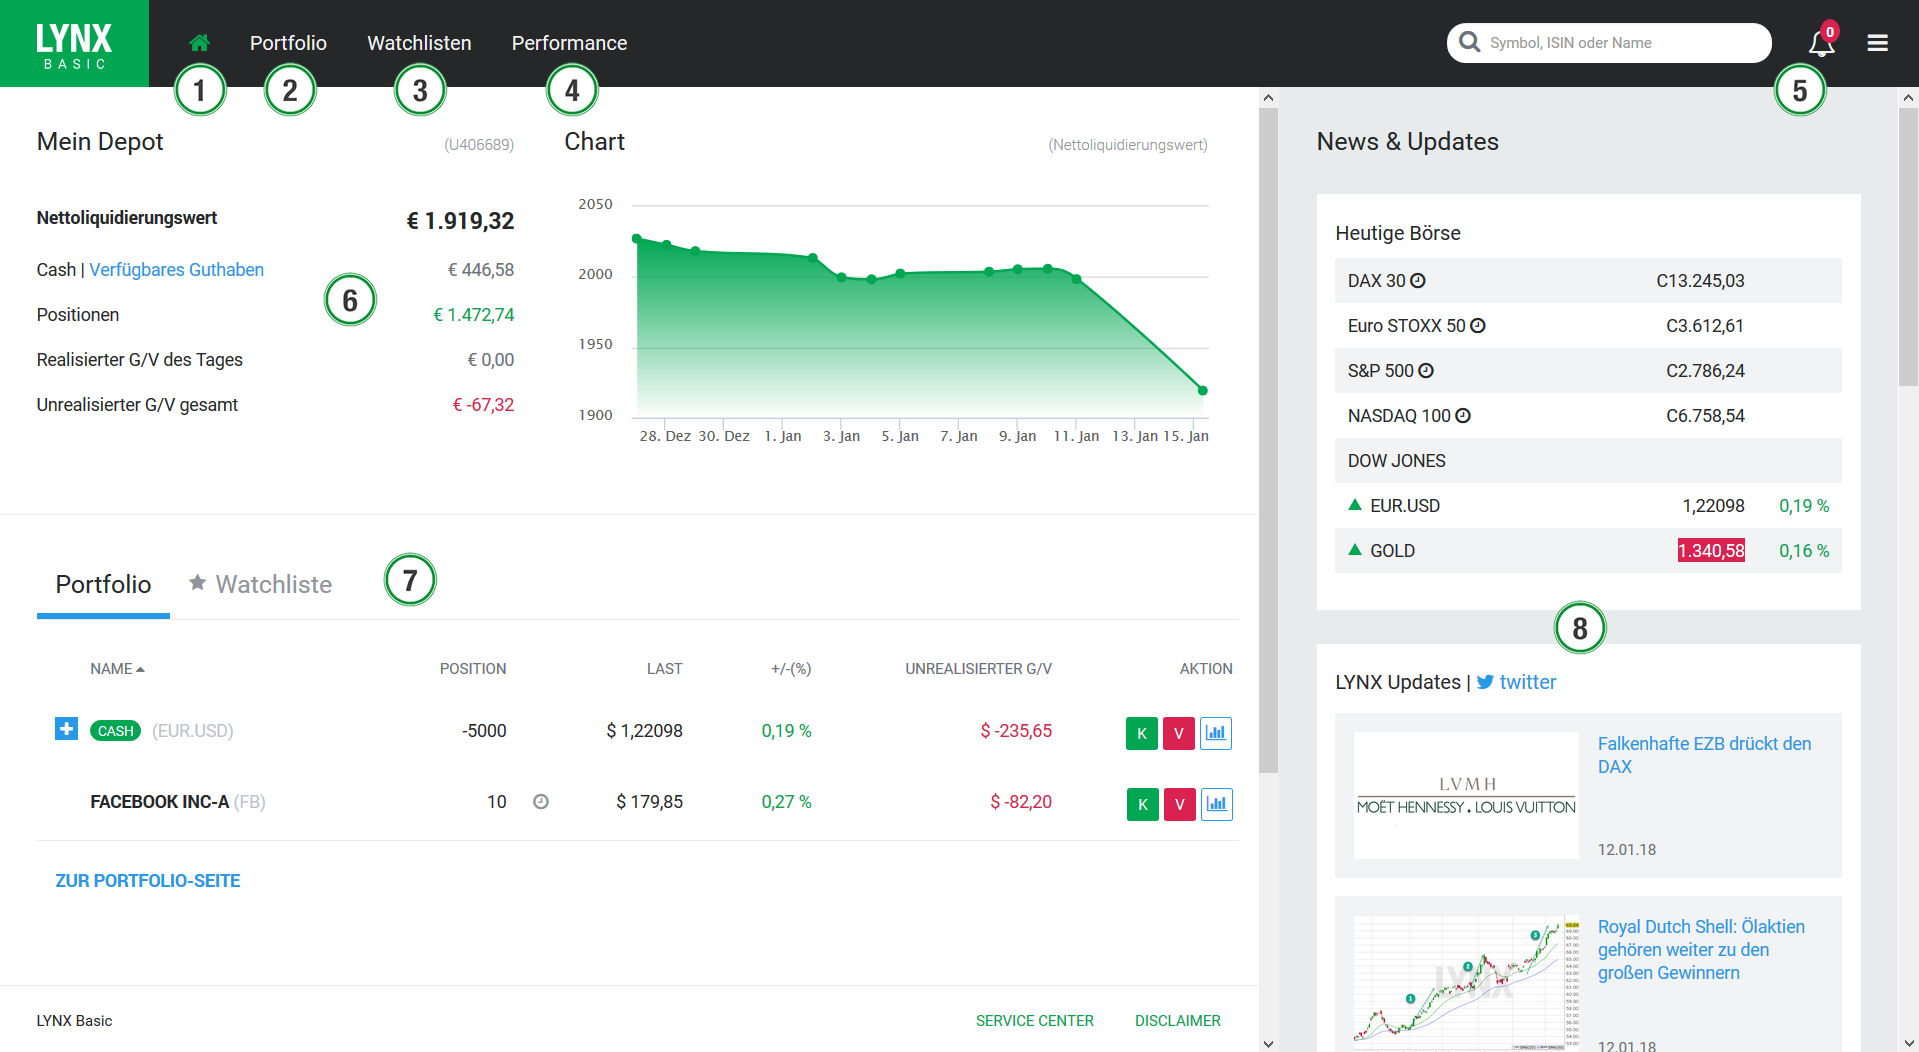Click the green up arrow beside GOLD
This screenshot has height=1052, width=1919.
[1355, 550]
